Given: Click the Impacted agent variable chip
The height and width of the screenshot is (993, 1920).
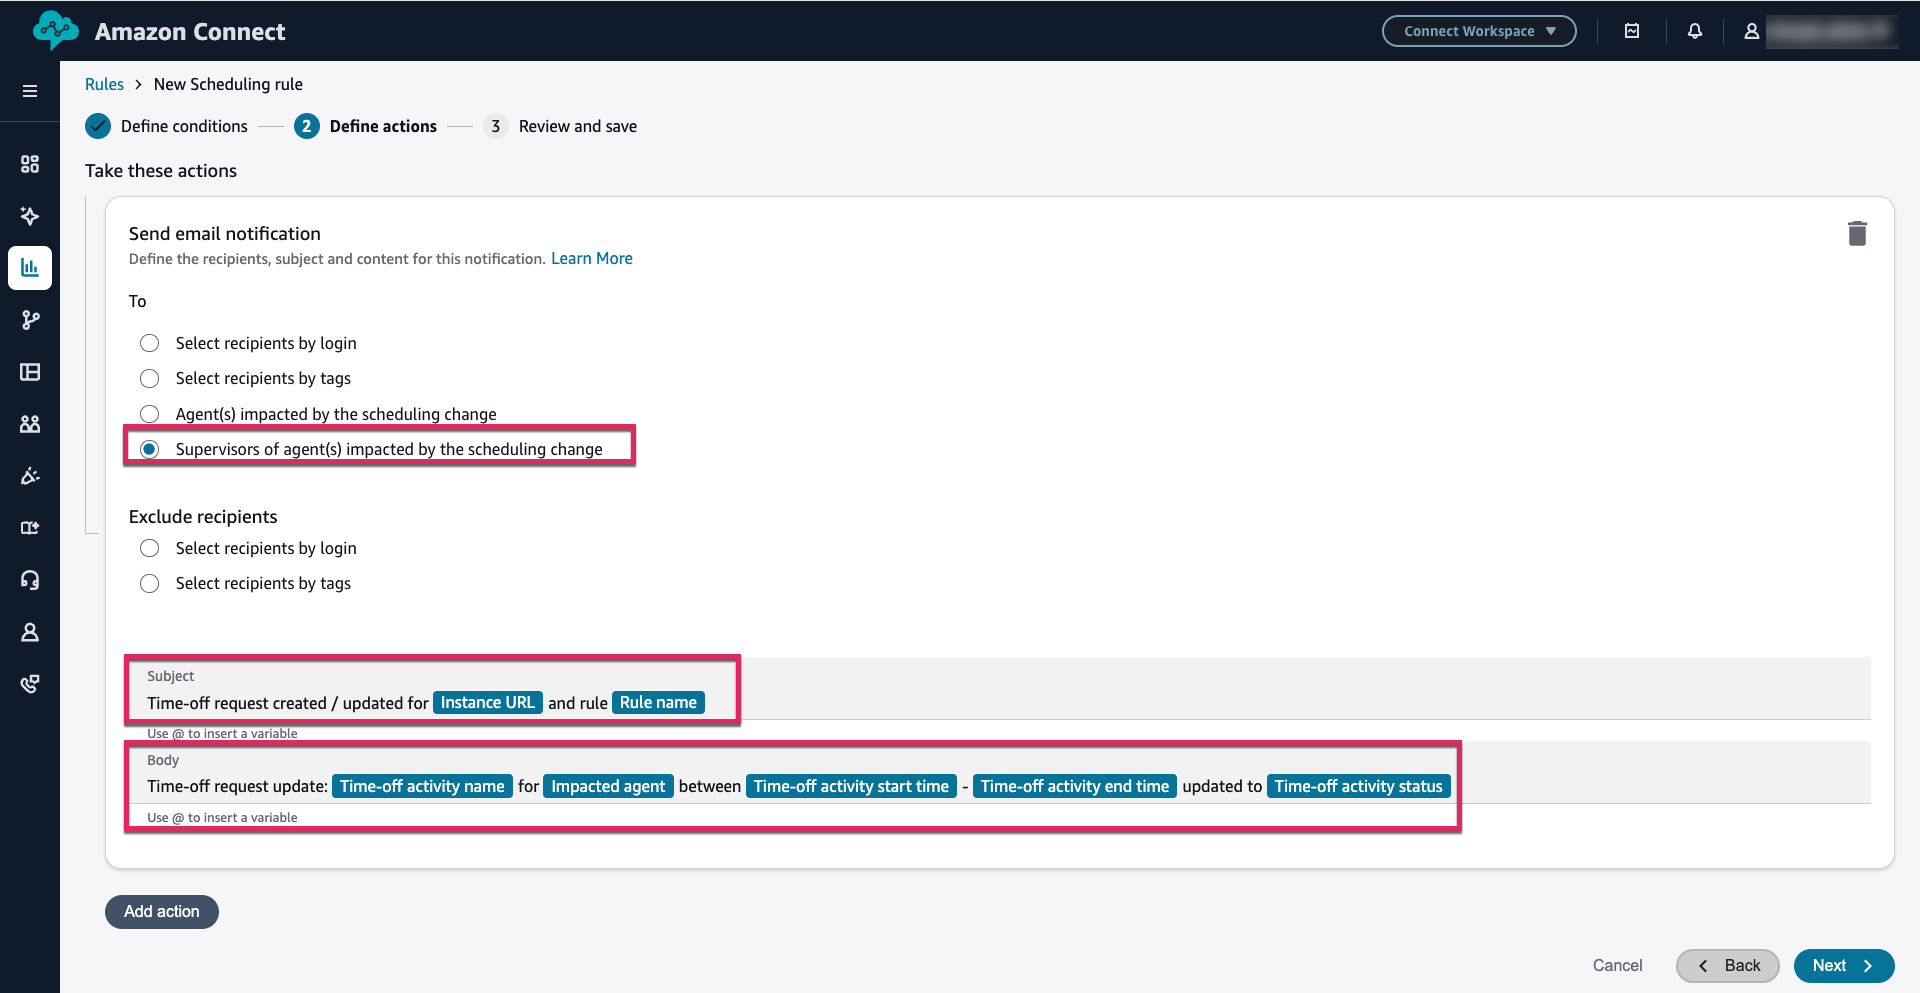Looking at the screenshot, I should (x=608, y=787).
